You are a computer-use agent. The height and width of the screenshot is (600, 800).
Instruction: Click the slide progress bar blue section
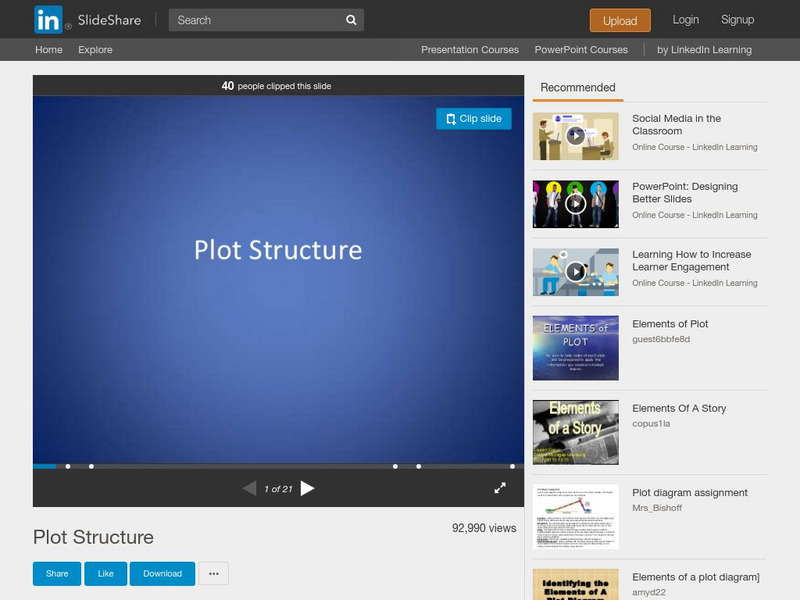point(44,466)
